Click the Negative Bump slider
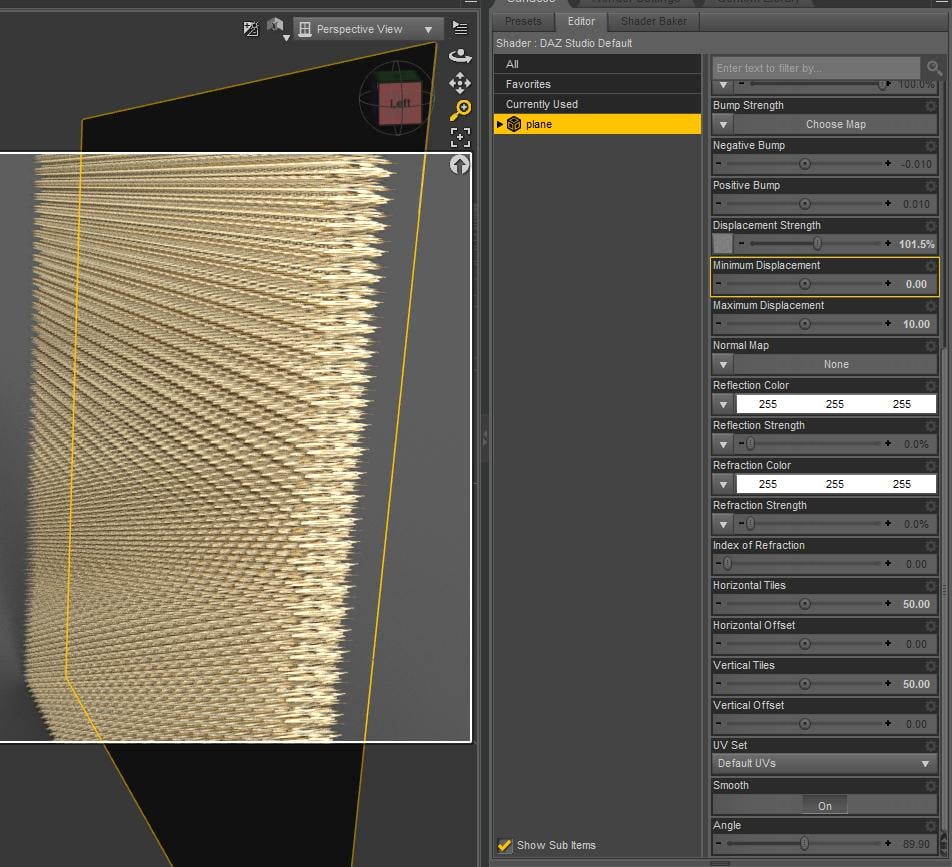 click(804, 164)
